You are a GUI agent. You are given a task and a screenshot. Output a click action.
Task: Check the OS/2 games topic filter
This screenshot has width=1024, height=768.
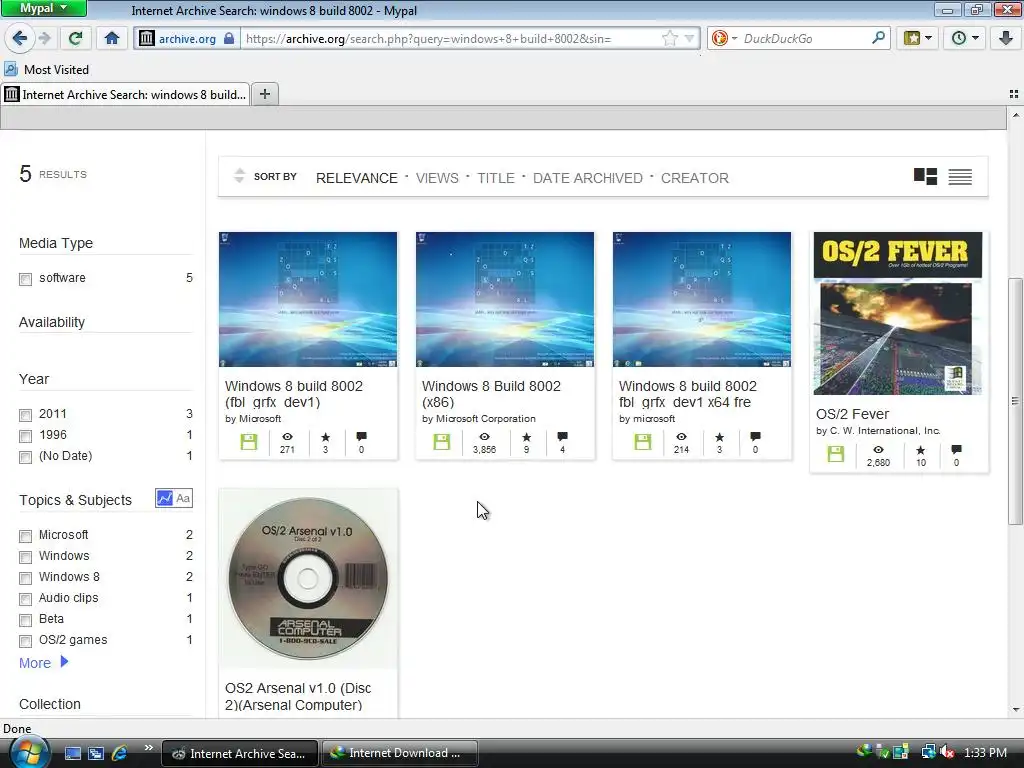(x=25, y=641)
